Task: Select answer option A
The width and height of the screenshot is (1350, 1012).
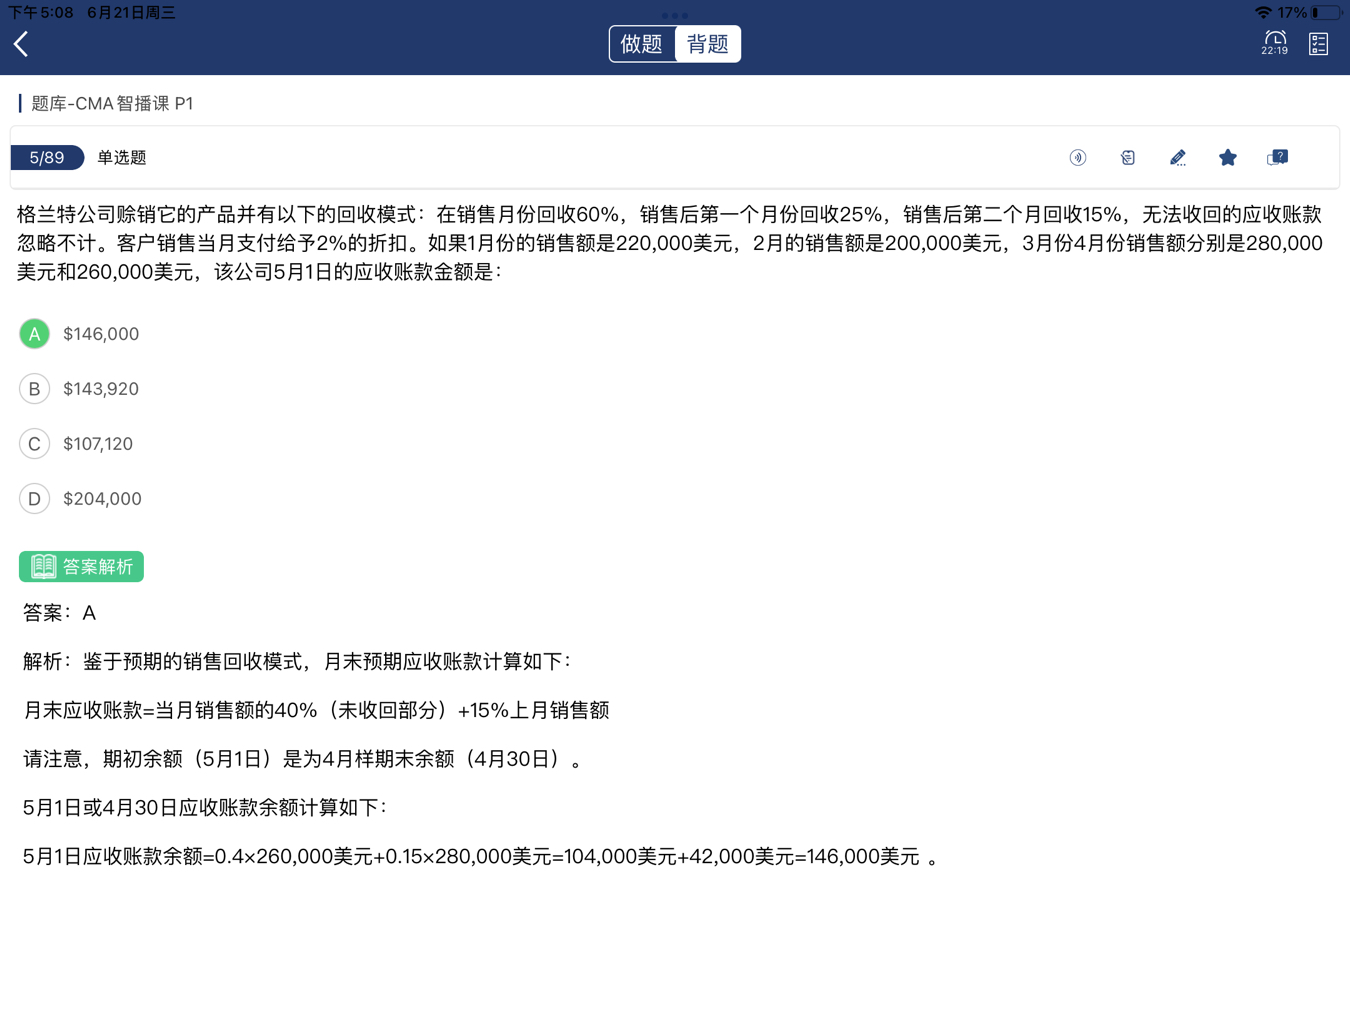Action: pyautogui.click(x=35, y=334)
